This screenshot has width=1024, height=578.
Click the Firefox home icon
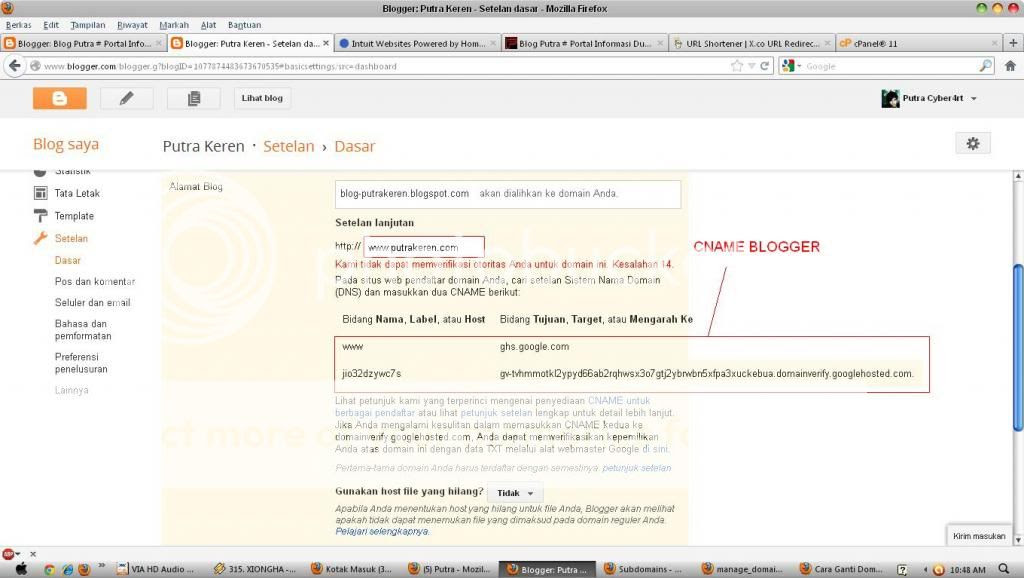pos(1010,66)
